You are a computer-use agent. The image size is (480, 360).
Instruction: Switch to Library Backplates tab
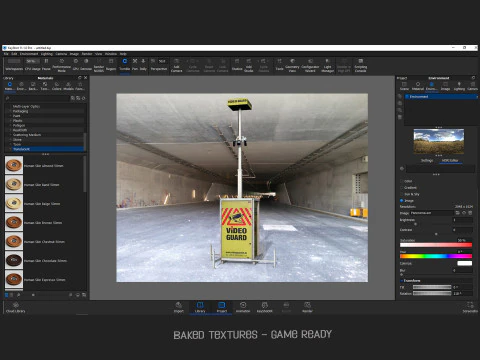(33, 86)
